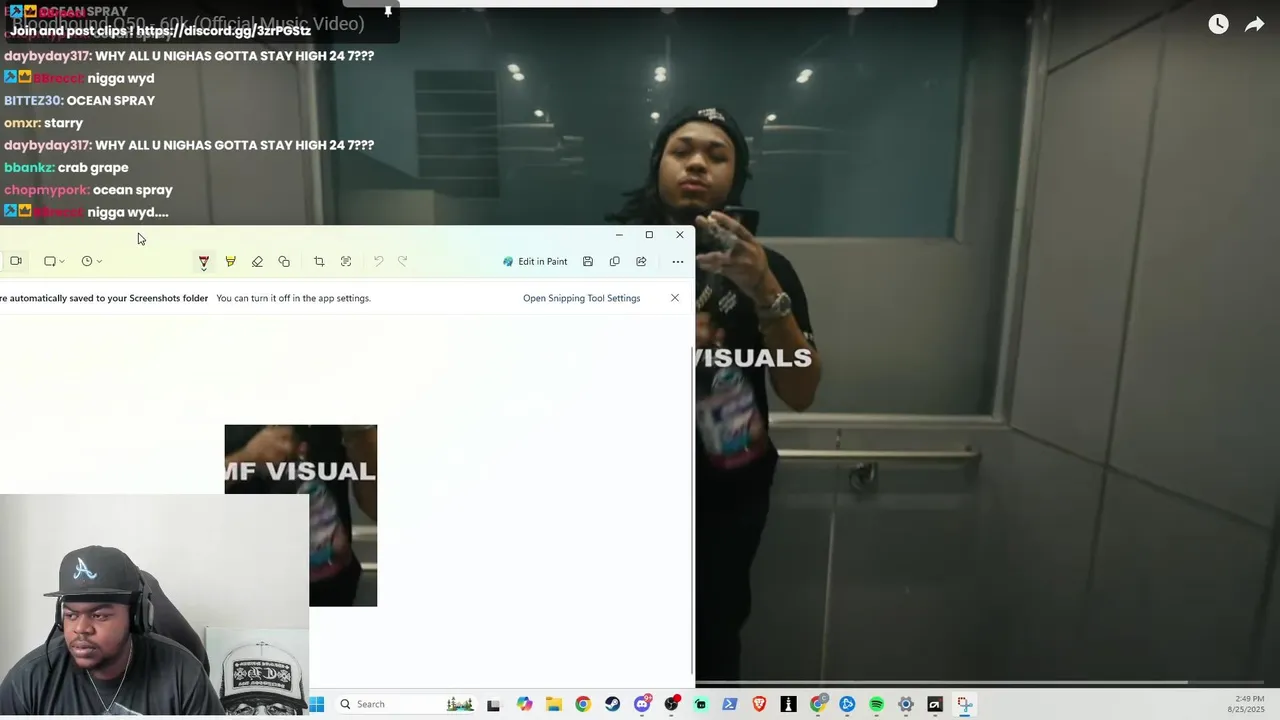Open the snipping shape mode dropdown
This screenshot has height=720, width=1280.
[54, 261]
